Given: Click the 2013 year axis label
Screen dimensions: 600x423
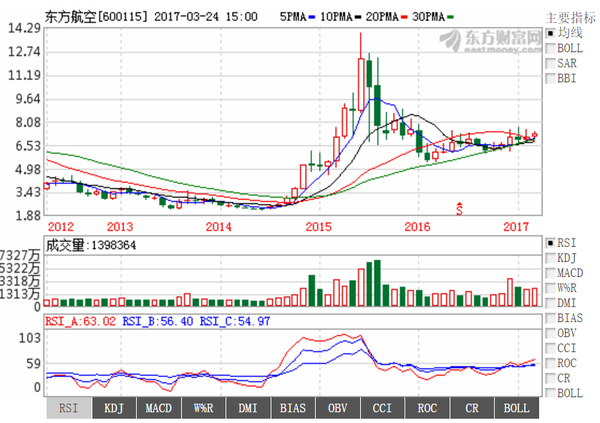Looking at the screenshot, I should click(120, 227).
